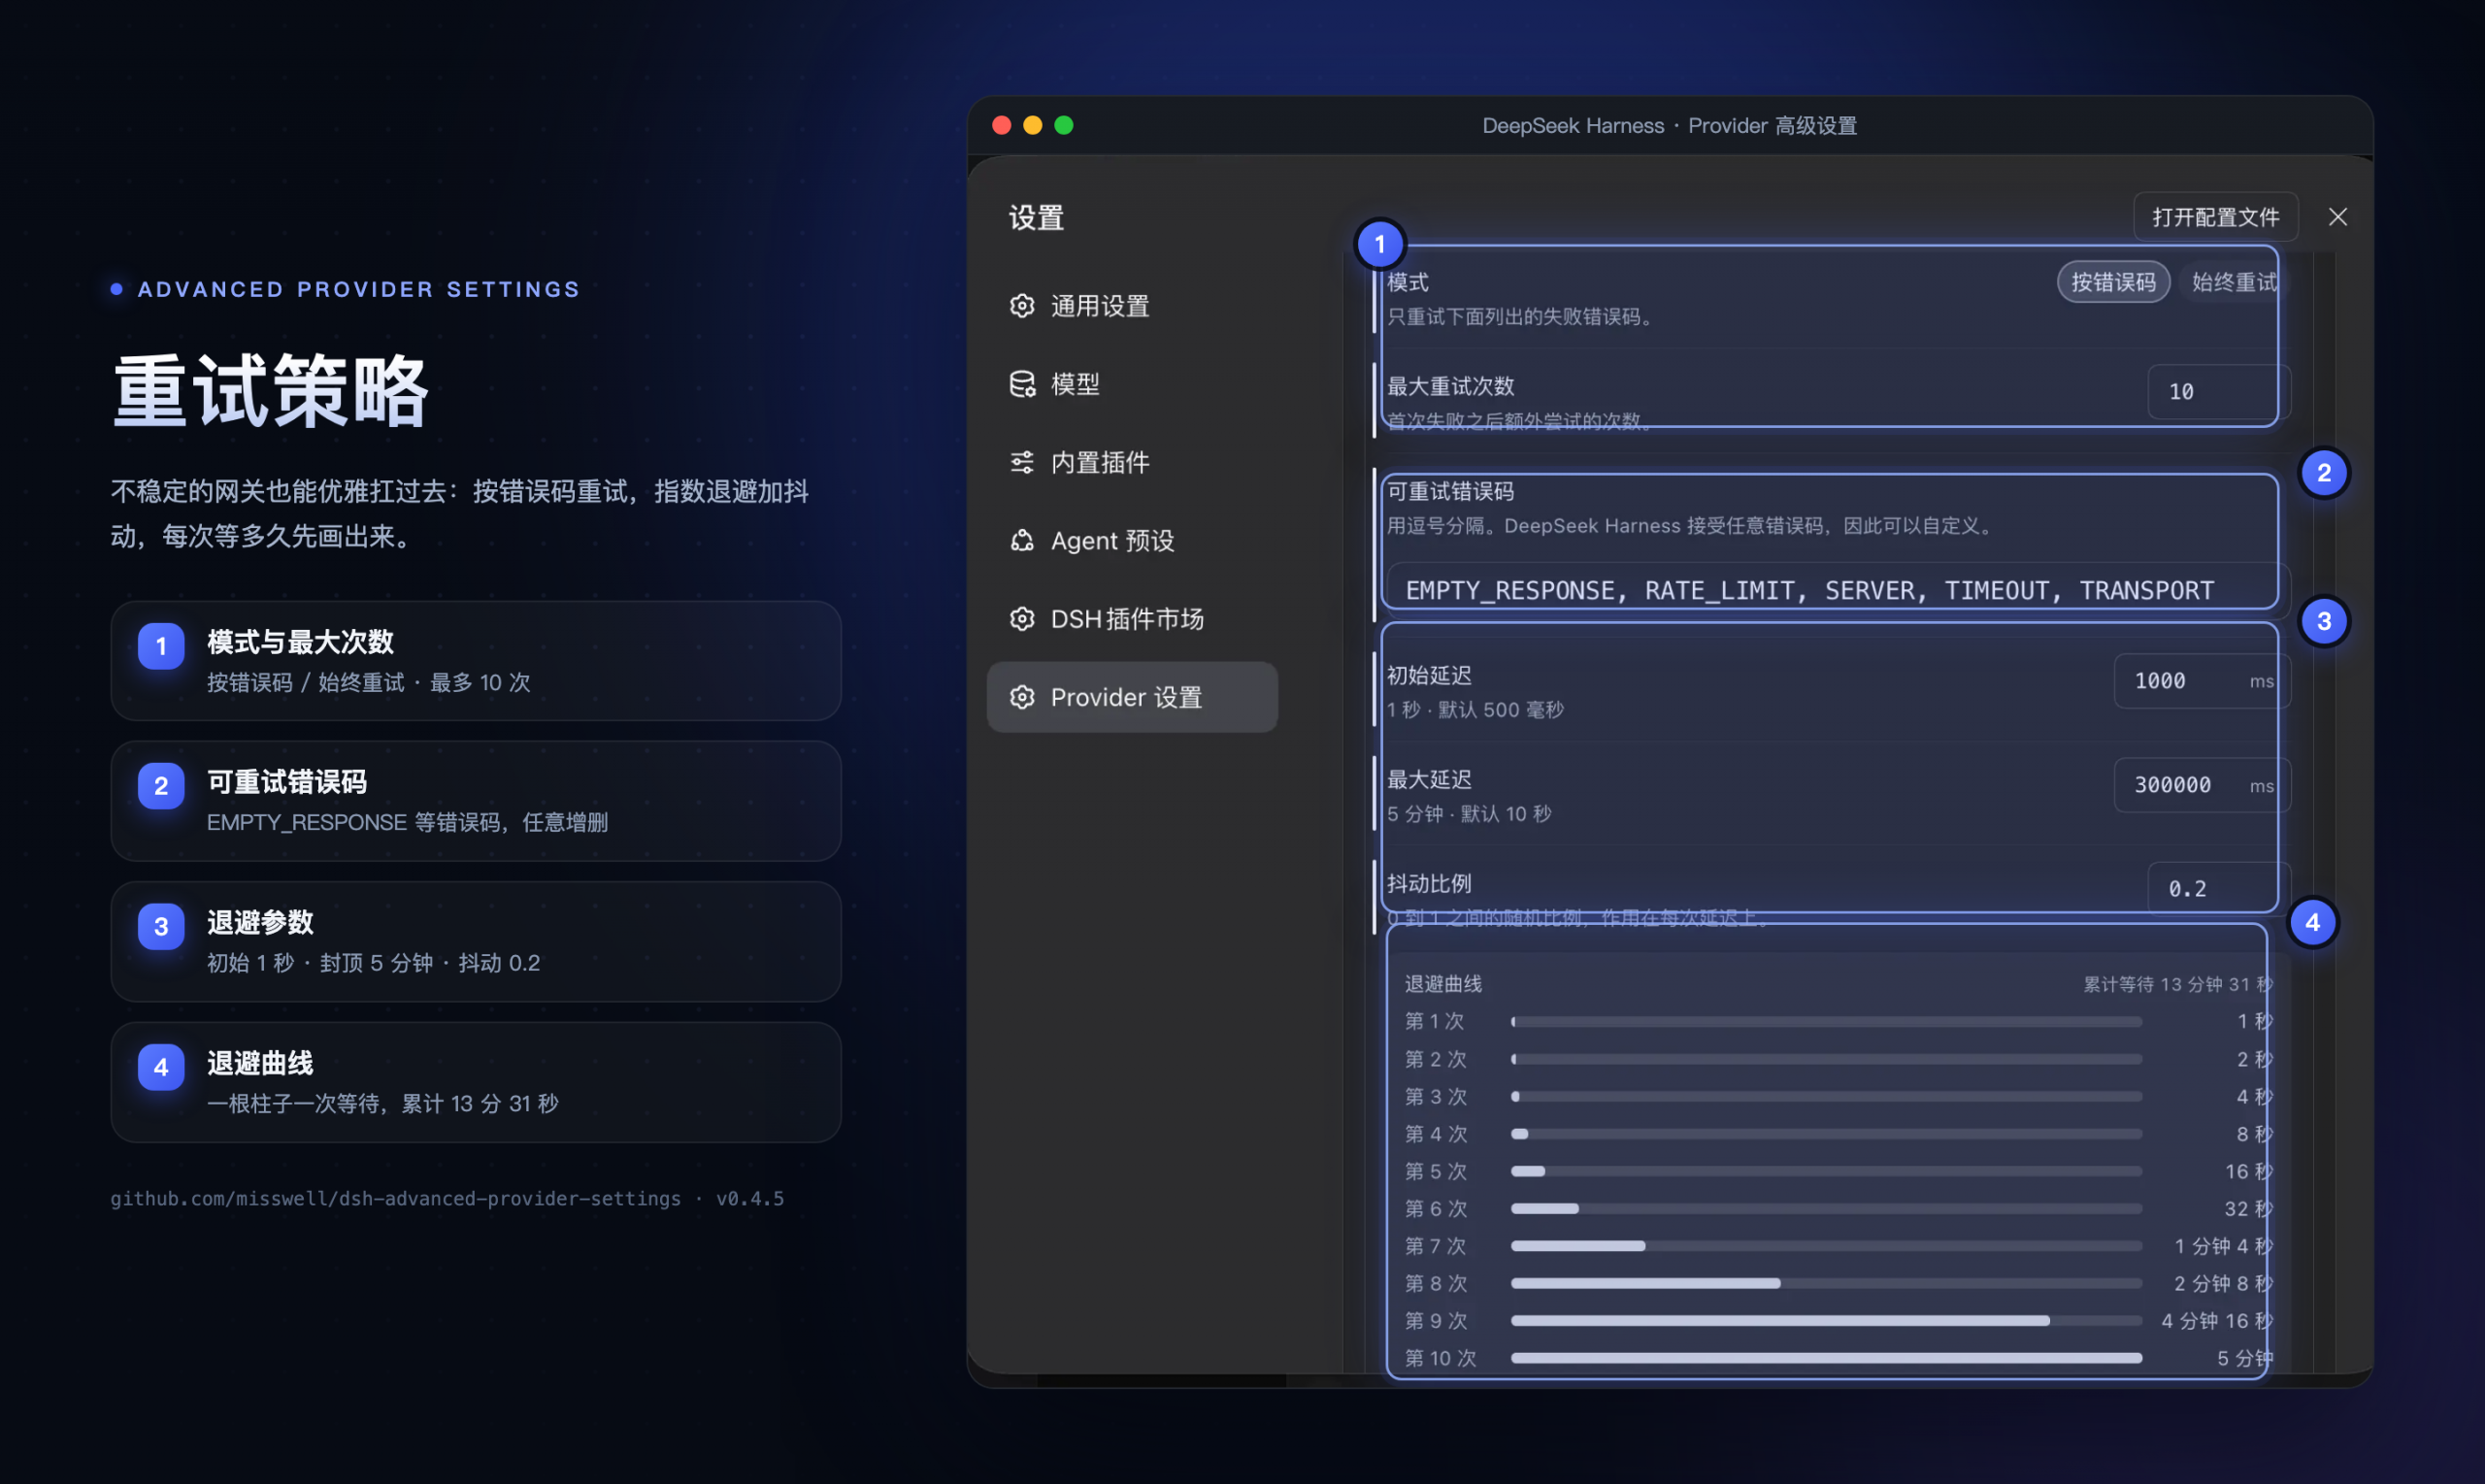The width and height of the screenshot is (2485, 1484).
Task: Click the 可重试错误码 card on left
Action: [475, 801]
